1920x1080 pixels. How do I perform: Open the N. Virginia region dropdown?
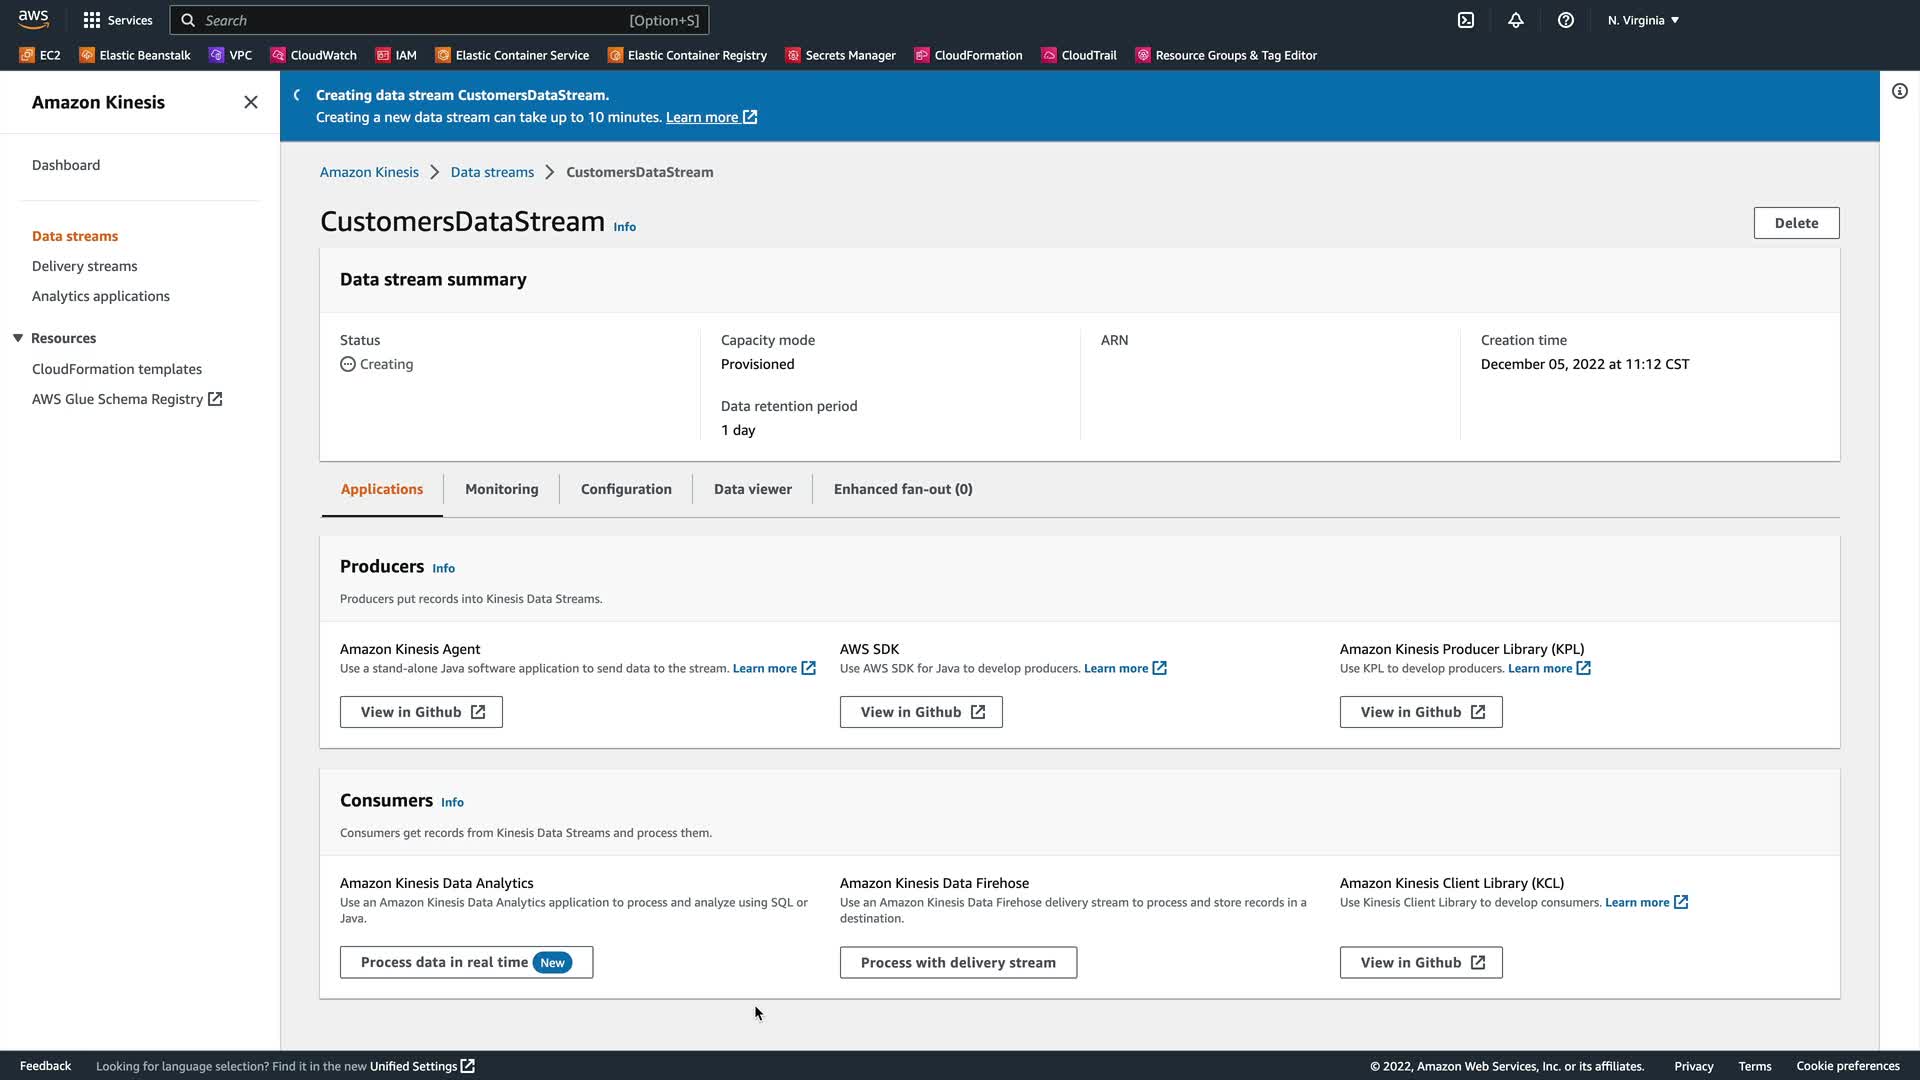pyautogui.click(x=1643, y=20)
